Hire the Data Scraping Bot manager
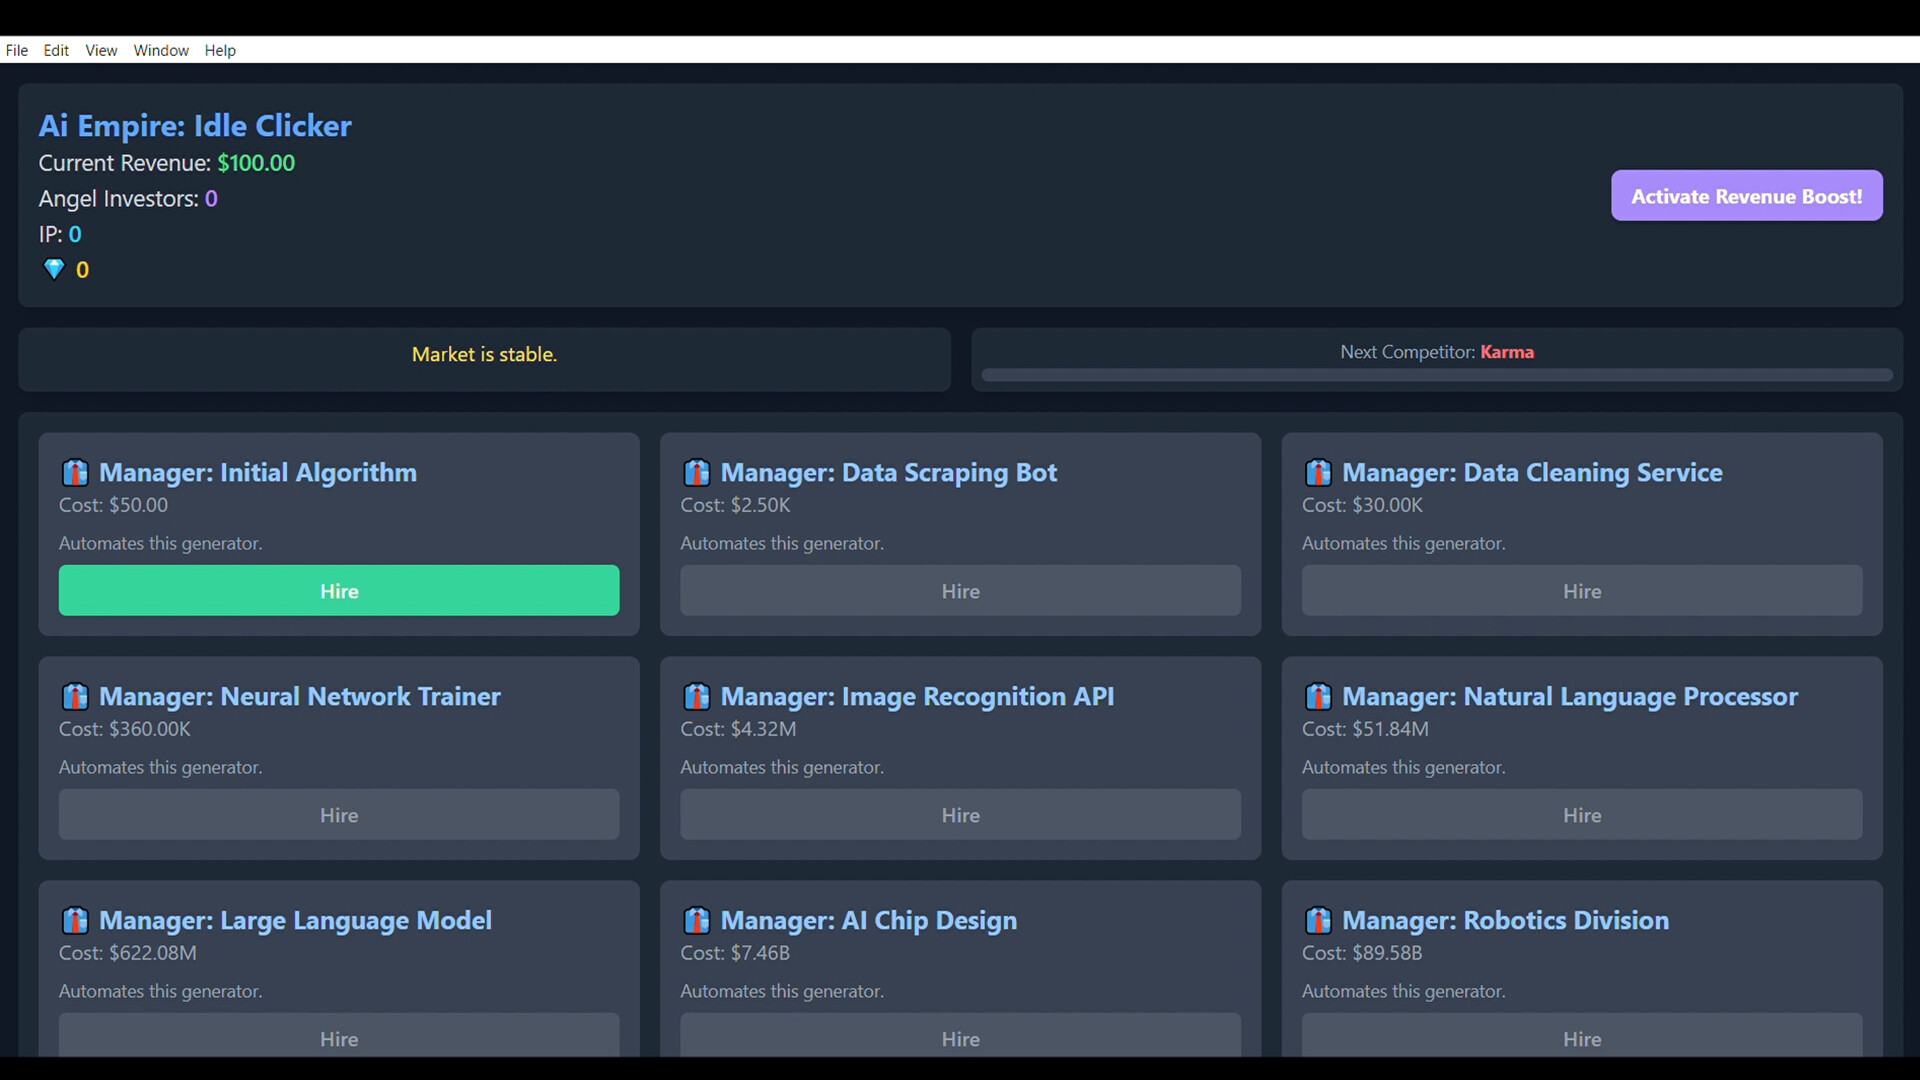The height and width of the screenshot is (1080, 1920). (959, 590)
